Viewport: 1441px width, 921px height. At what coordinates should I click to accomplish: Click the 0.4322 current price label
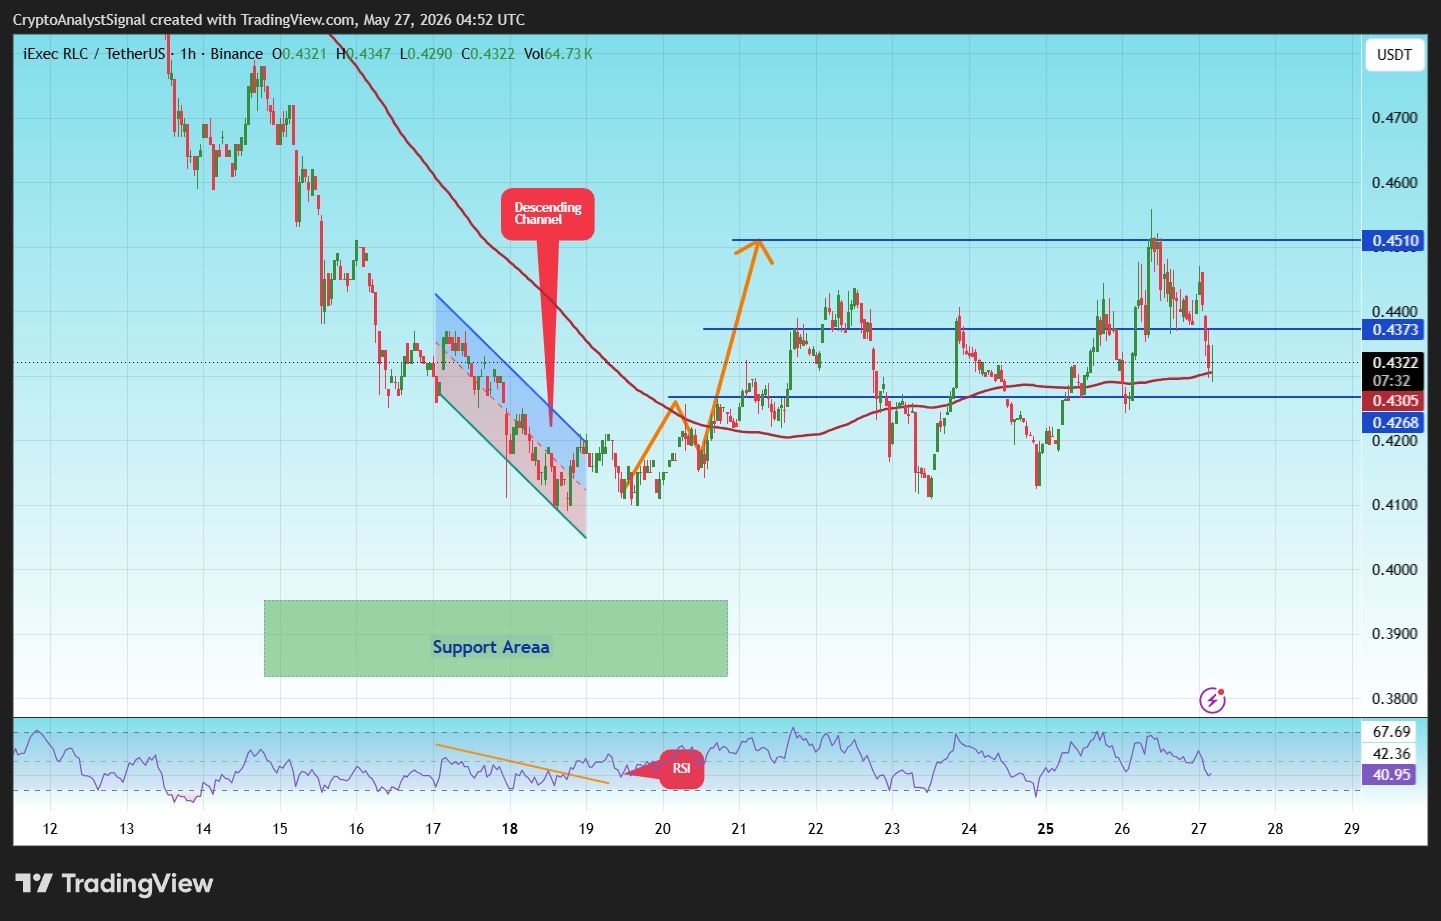[x=1395, y=363]
